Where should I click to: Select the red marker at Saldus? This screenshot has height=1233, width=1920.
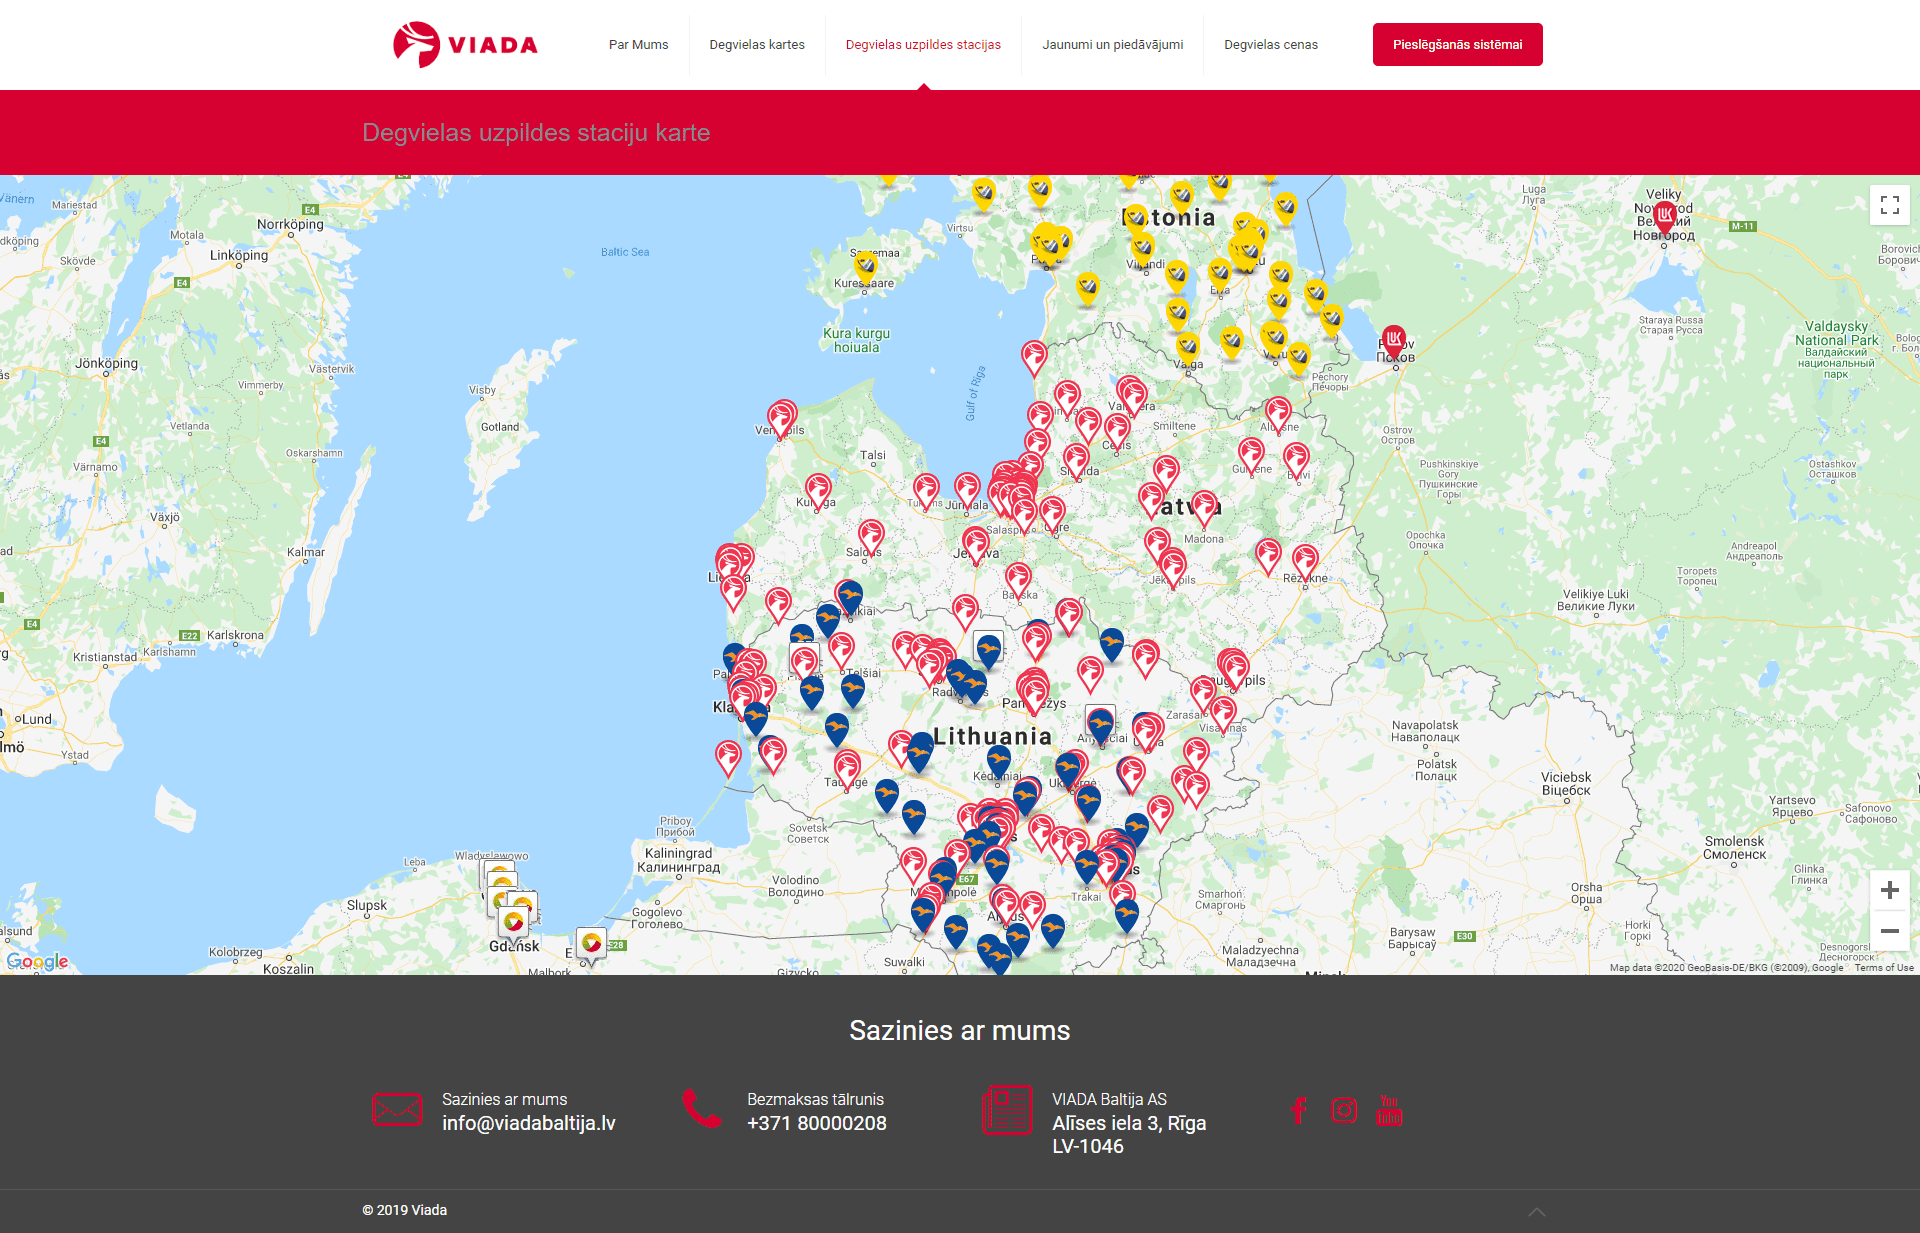coord(871,538)
